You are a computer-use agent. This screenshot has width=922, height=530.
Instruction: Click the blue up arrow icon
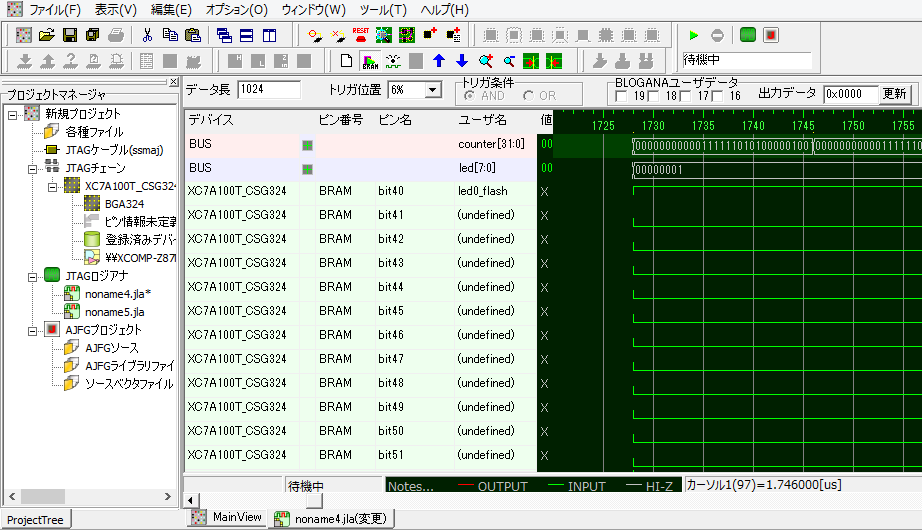point(438,61)
